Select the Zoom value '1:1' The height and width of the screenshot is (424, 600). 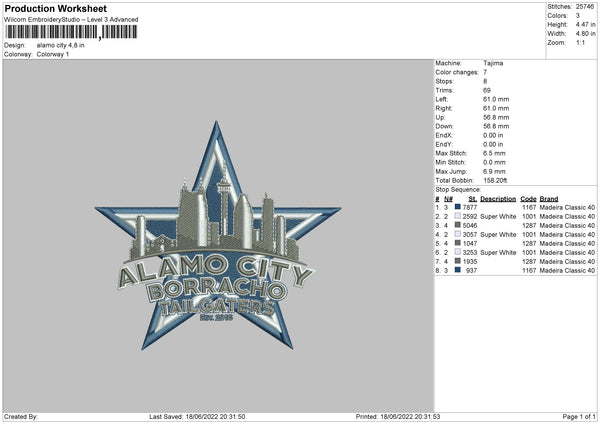coord(580,42)
